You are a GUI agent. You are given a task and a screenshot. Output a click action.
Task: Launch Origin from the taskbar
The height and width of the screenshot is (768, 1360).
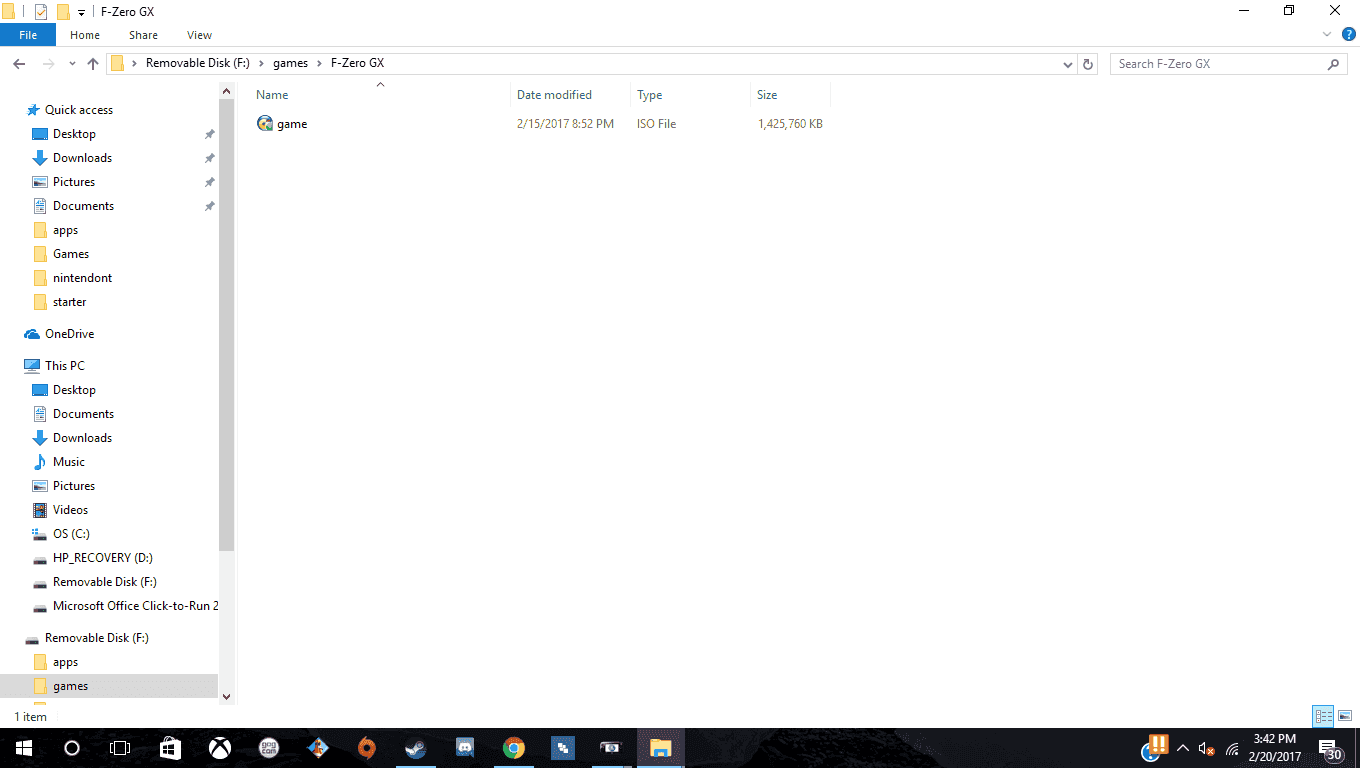click(x=367, y=748)
